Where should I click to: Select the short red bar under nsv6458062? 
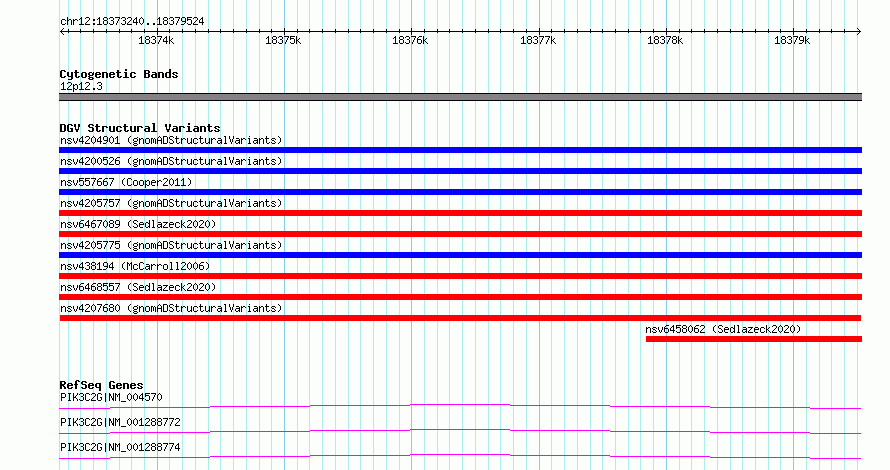754,339
